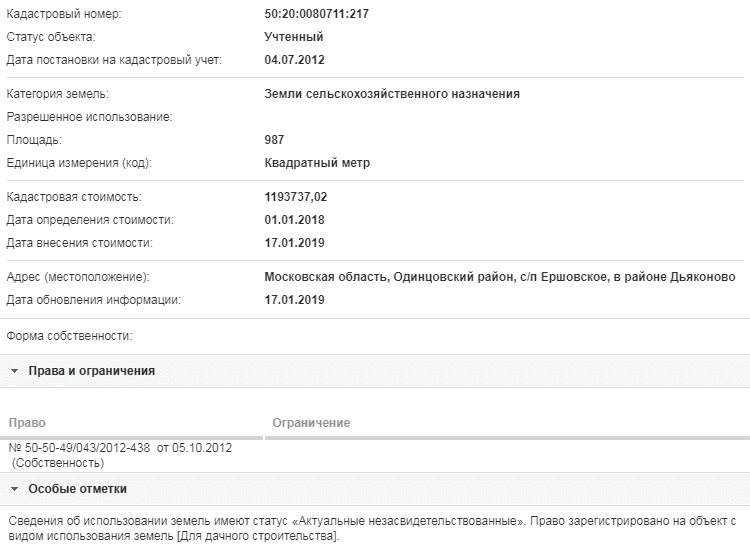Click the value determination date 01.01.2018
The height and width of the screenshot is (552, 750).
[x=294, y=220]
